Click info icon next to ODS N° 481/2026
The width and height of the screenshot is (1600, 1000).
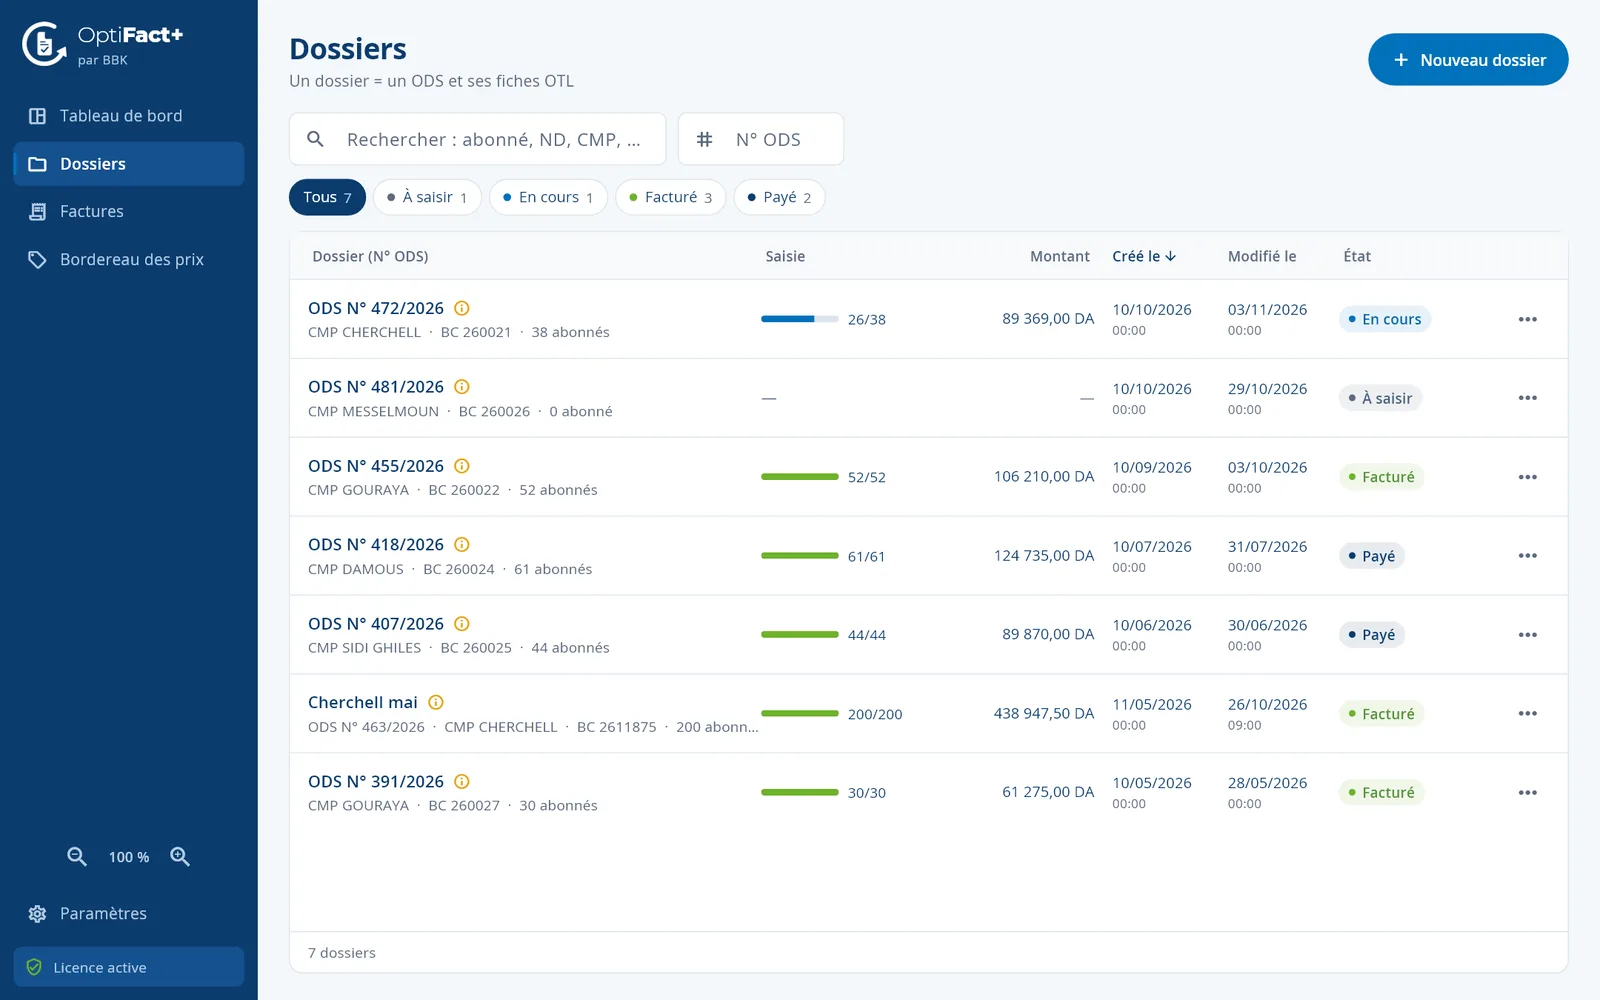click(462, 387)
